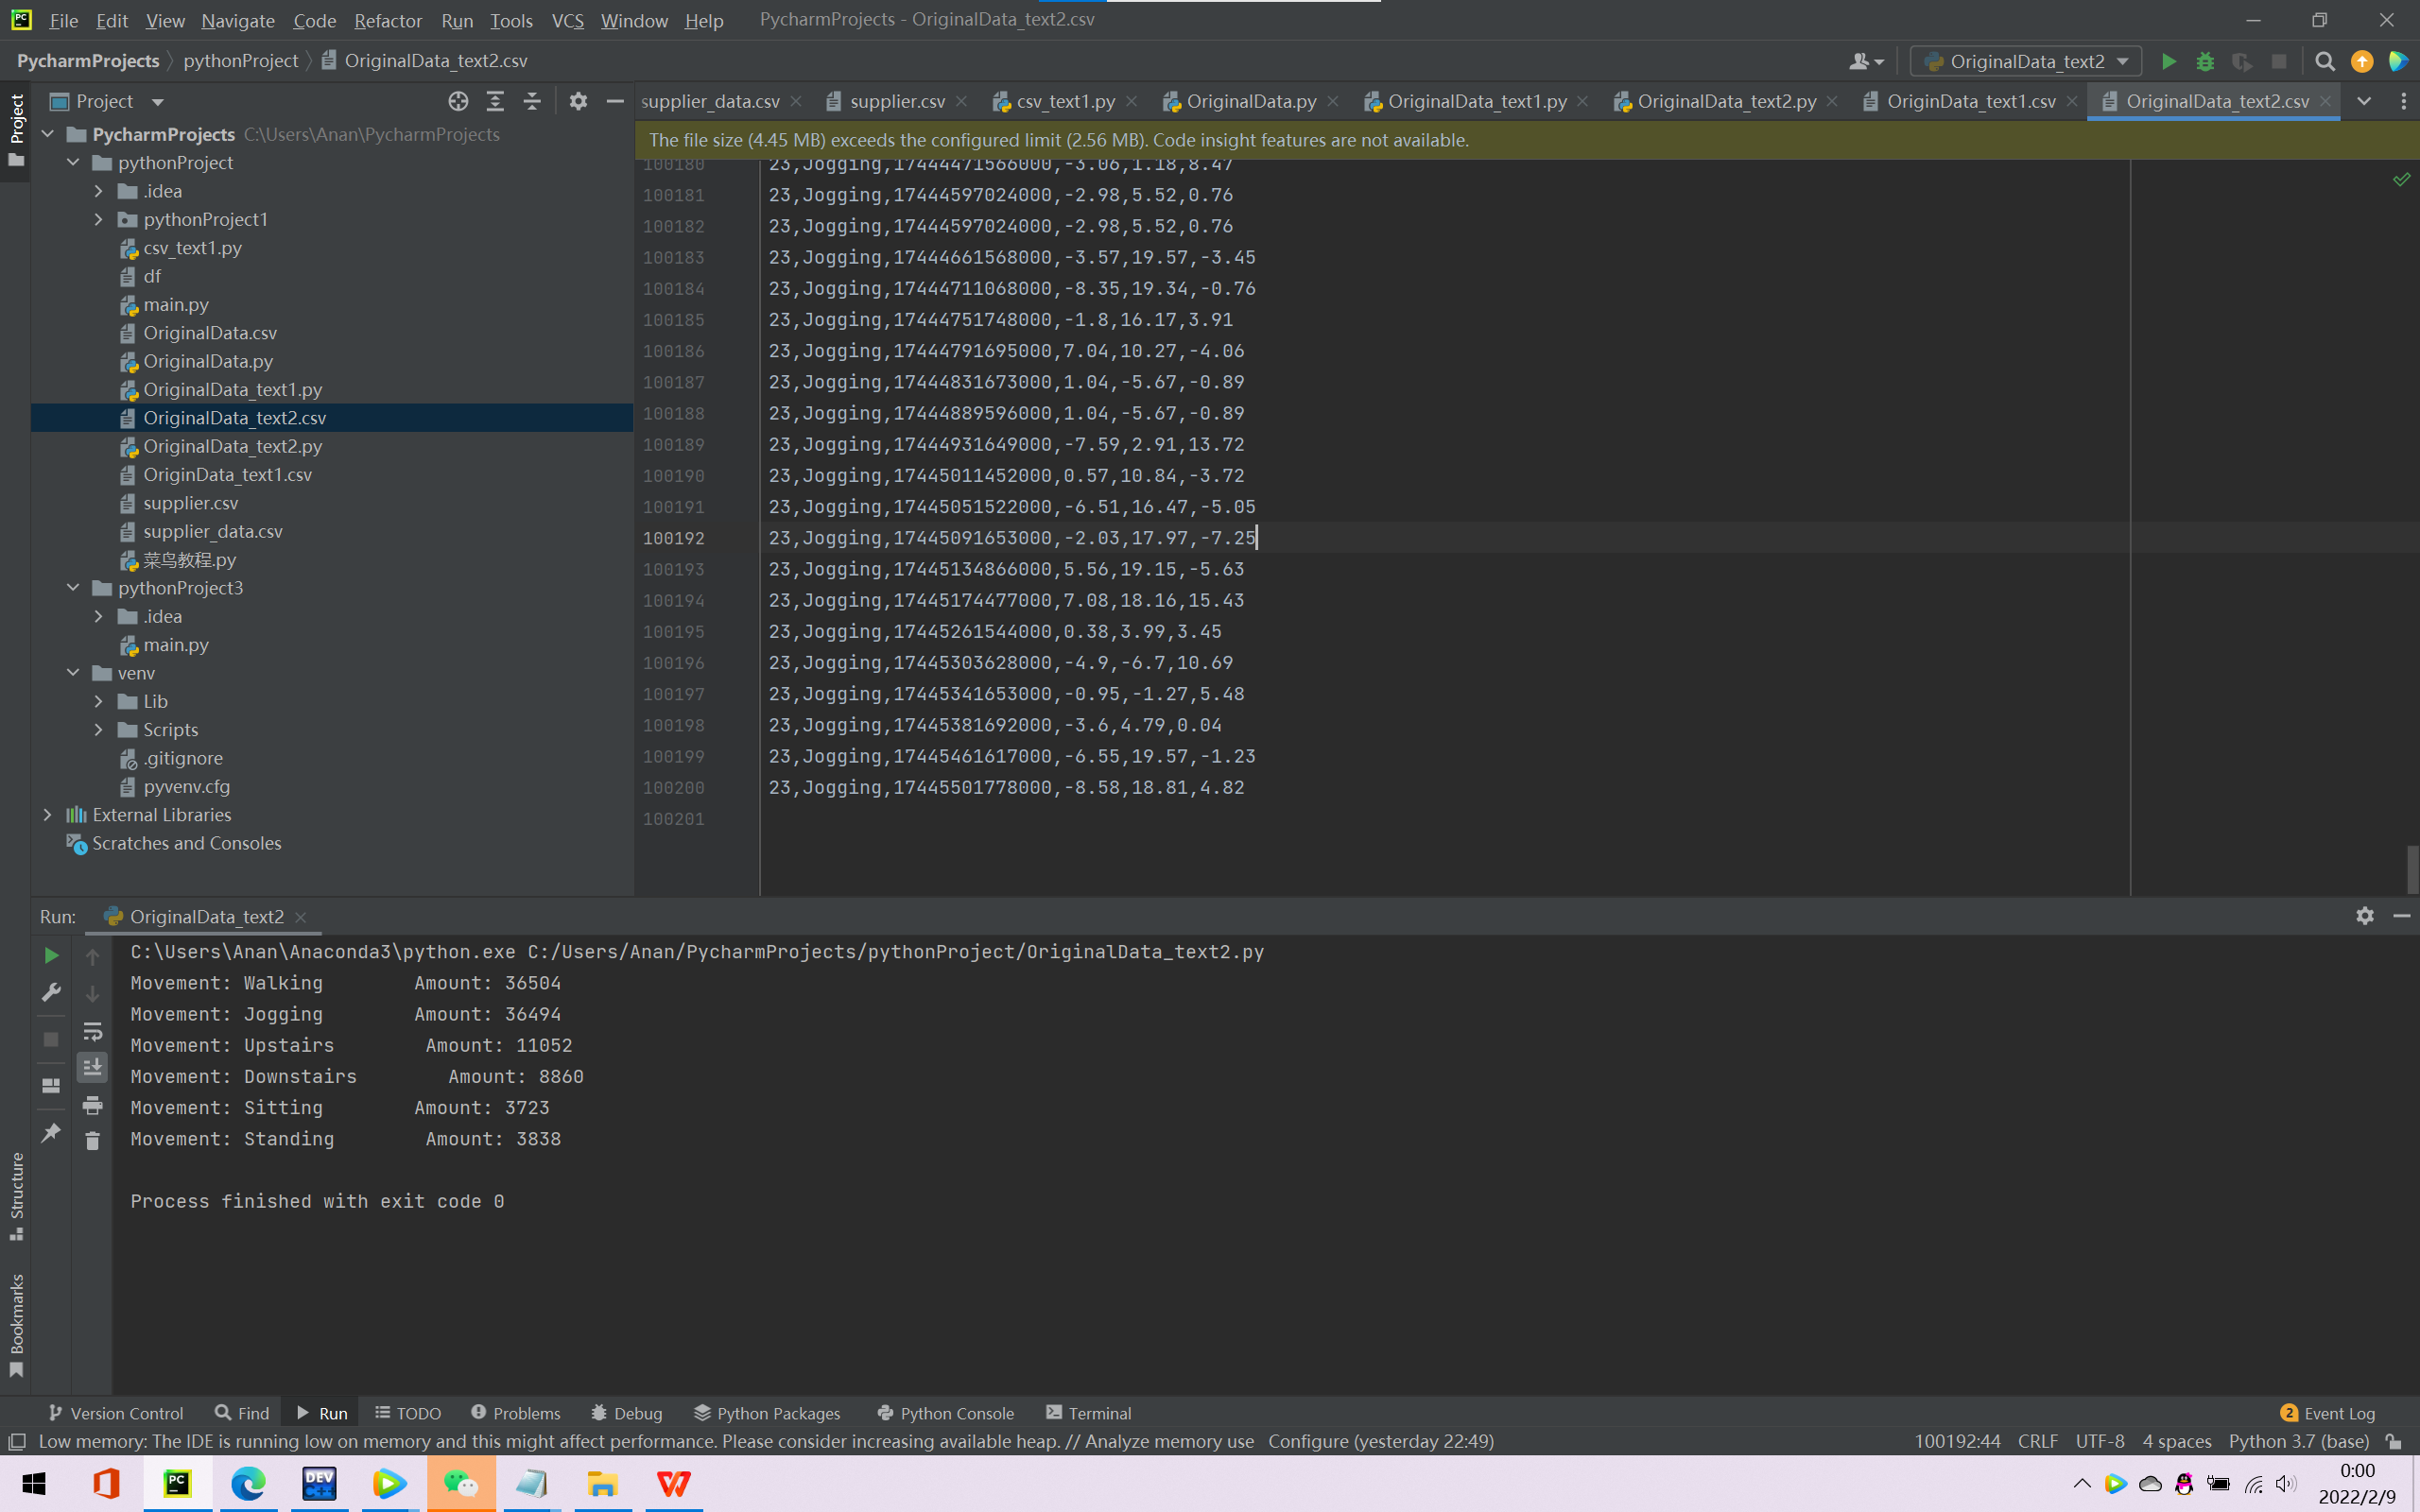Switch to the OriginalData_text2.py editor tab
Viewport: 2420px width, 1512px height.
coord(1726,101)
